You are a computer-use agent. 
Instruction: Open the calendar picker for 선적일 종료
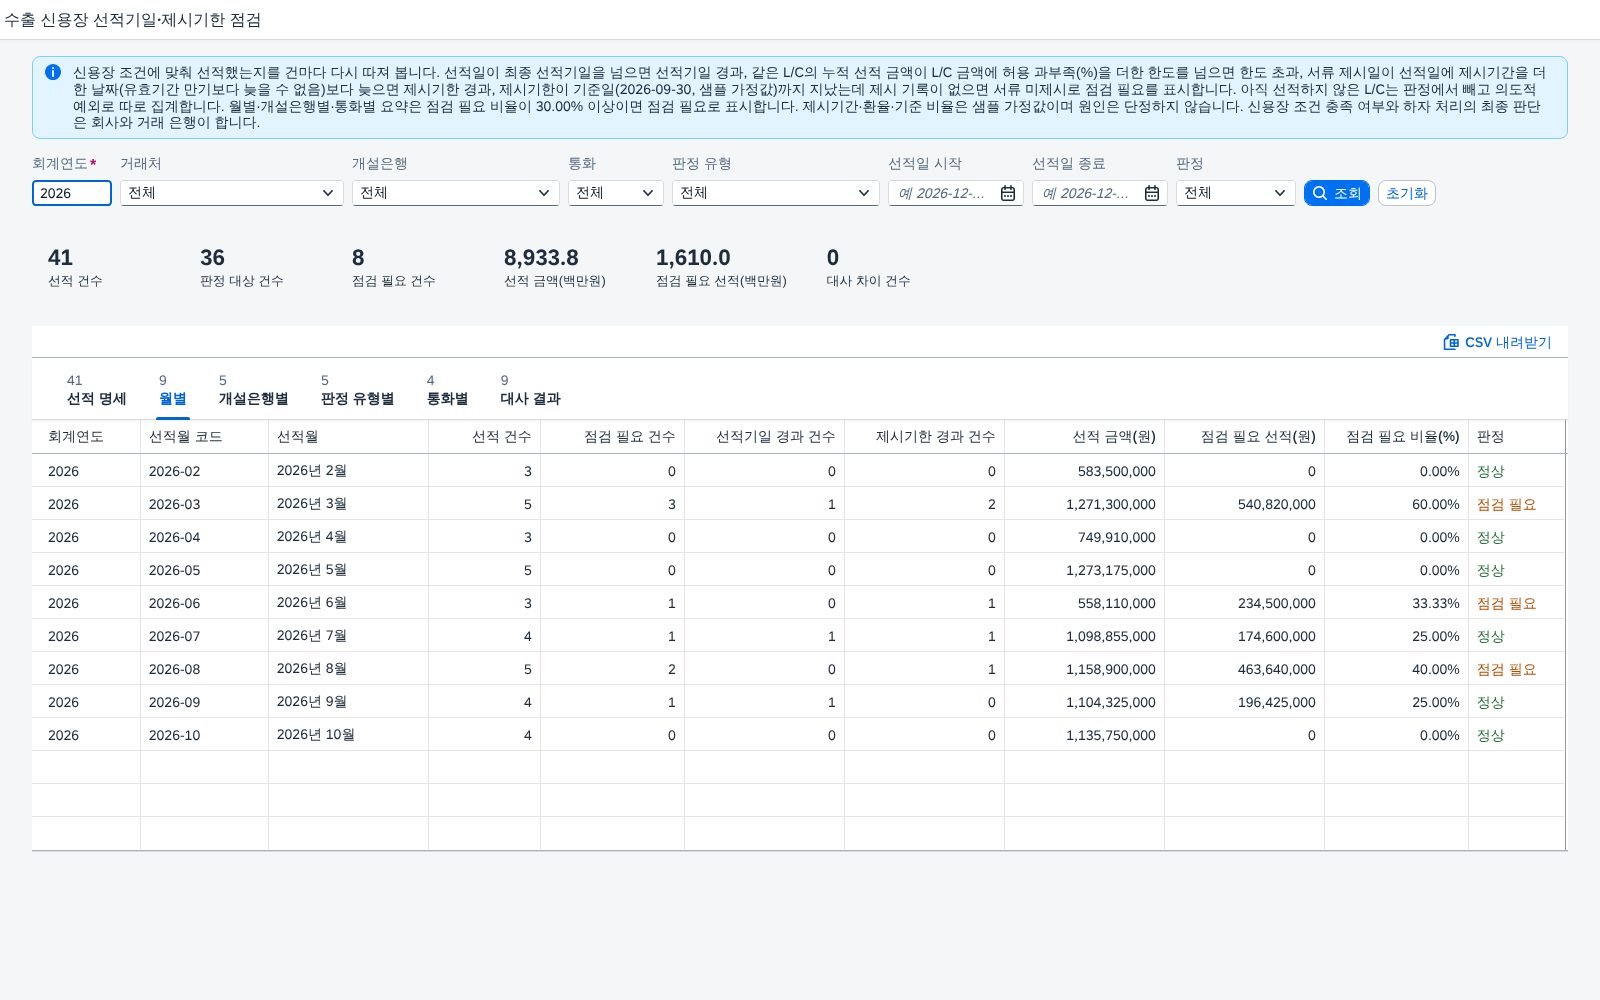1152,193
